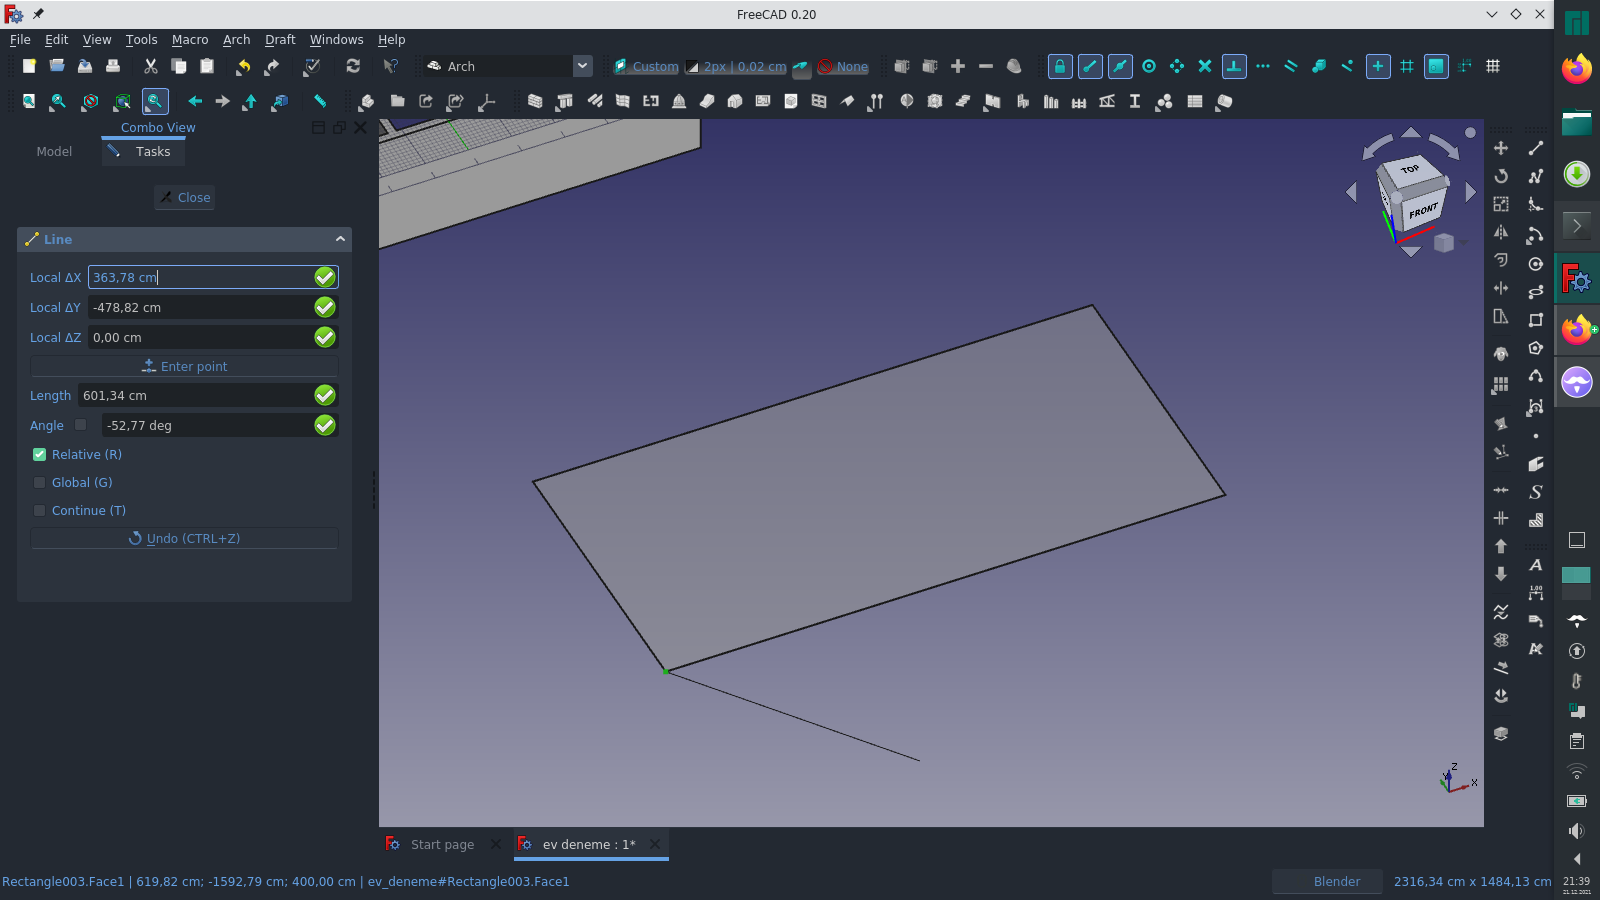Open the Arch workbench selector
Image resolution: width=1600 pixels, height=900 pixels.
[x=582, y=66]
